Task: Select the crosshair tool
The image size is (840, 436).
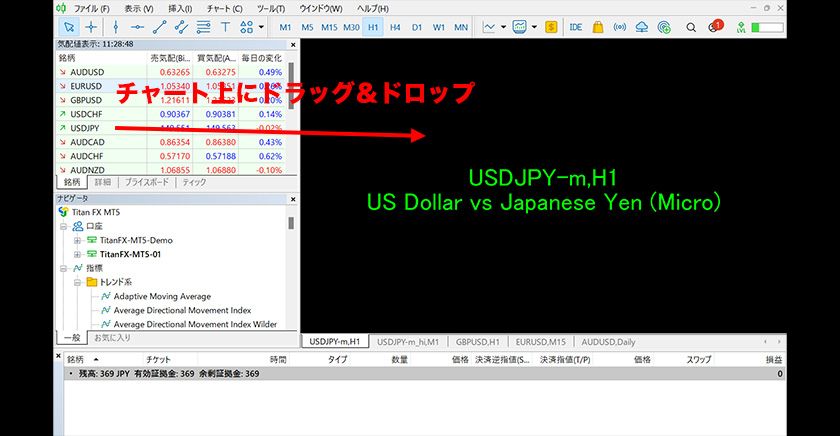Action: pyautogui.click(x=91, y=27)
